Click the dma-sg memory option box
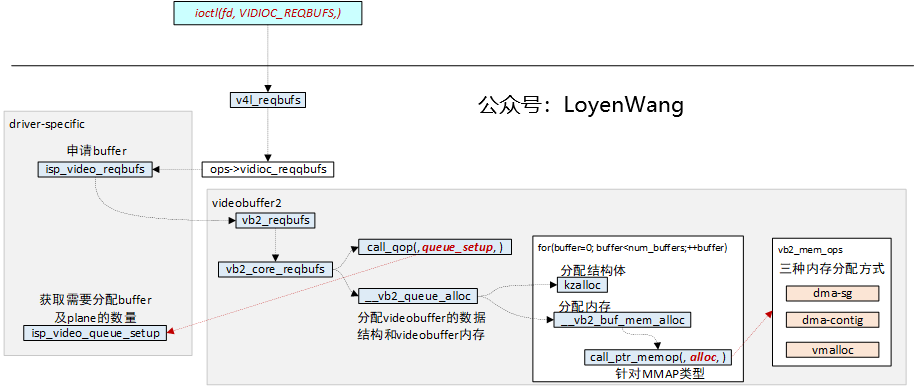The width and height of the screenshot is (917, 389). [833, 294]
